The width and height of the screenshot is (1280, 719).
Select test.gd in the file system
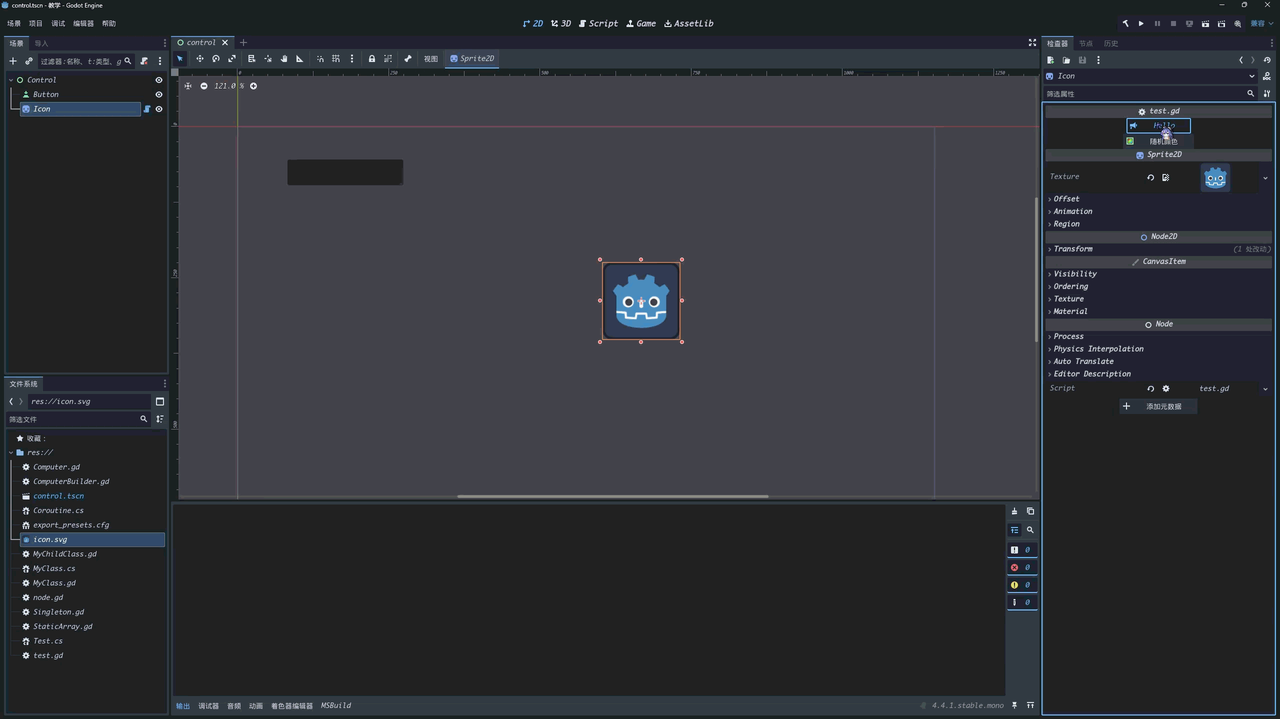pyautogui.click(x=48, y=656)
